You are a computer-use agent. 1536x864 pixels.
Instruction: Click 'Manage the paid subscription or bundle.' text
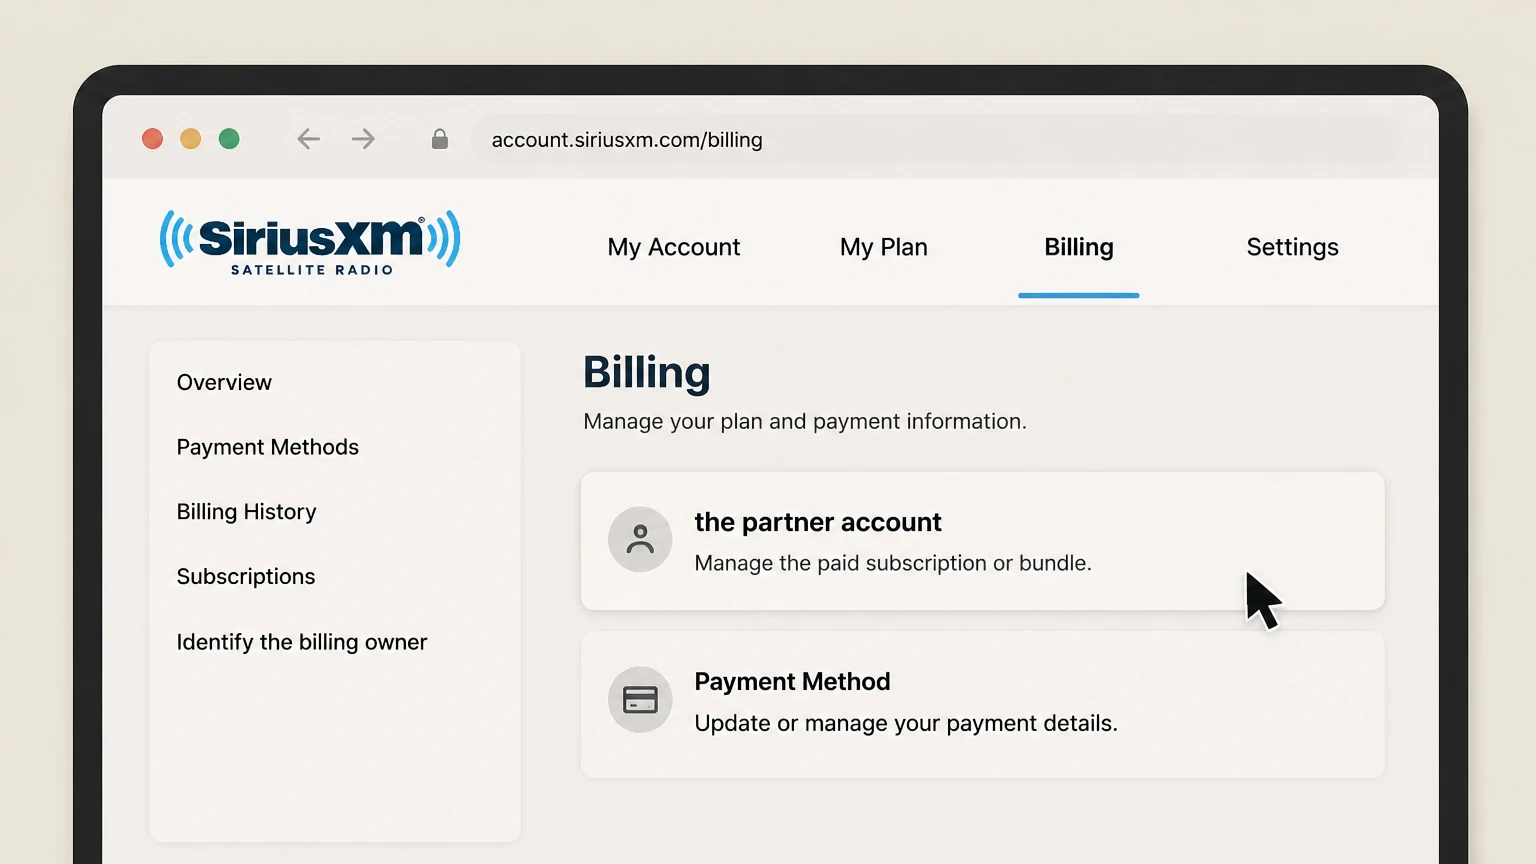(893, 563)
